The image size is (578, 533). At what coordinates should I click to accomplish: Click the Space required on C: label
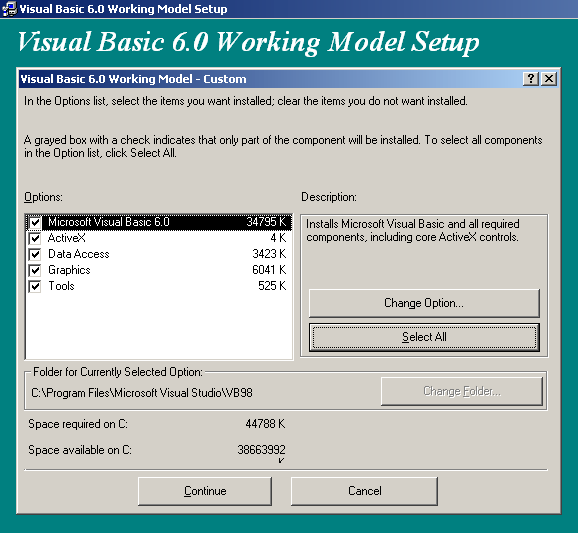(78, 424)
